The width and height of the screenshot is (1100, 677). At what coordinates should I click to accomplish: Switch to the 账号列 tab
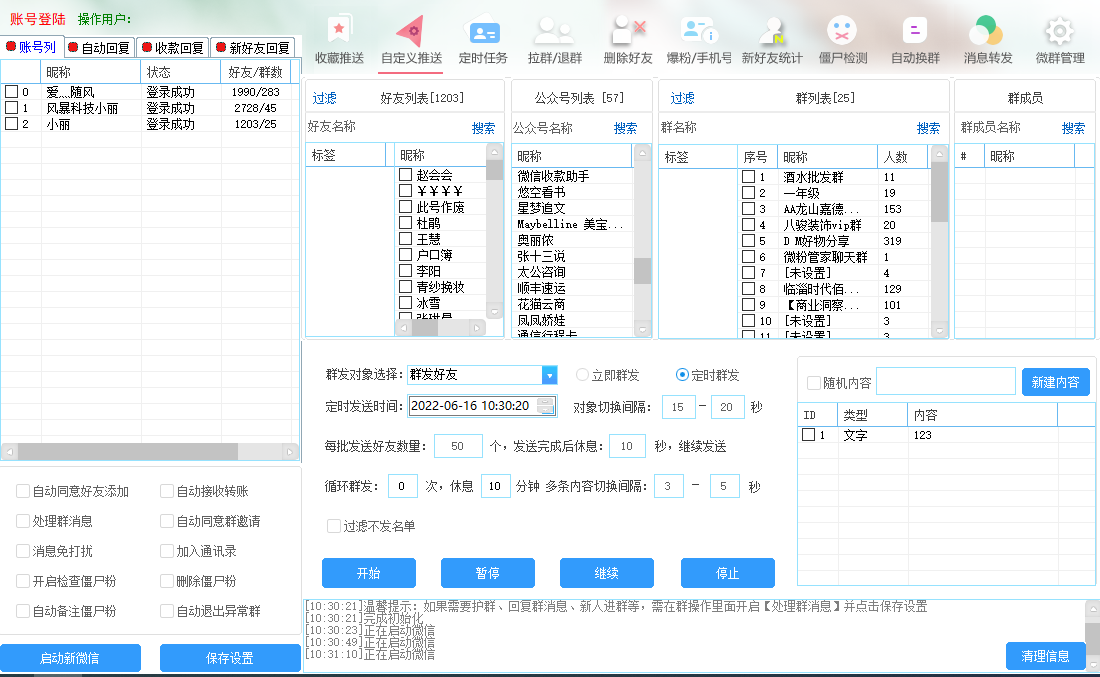click(32, 47)
